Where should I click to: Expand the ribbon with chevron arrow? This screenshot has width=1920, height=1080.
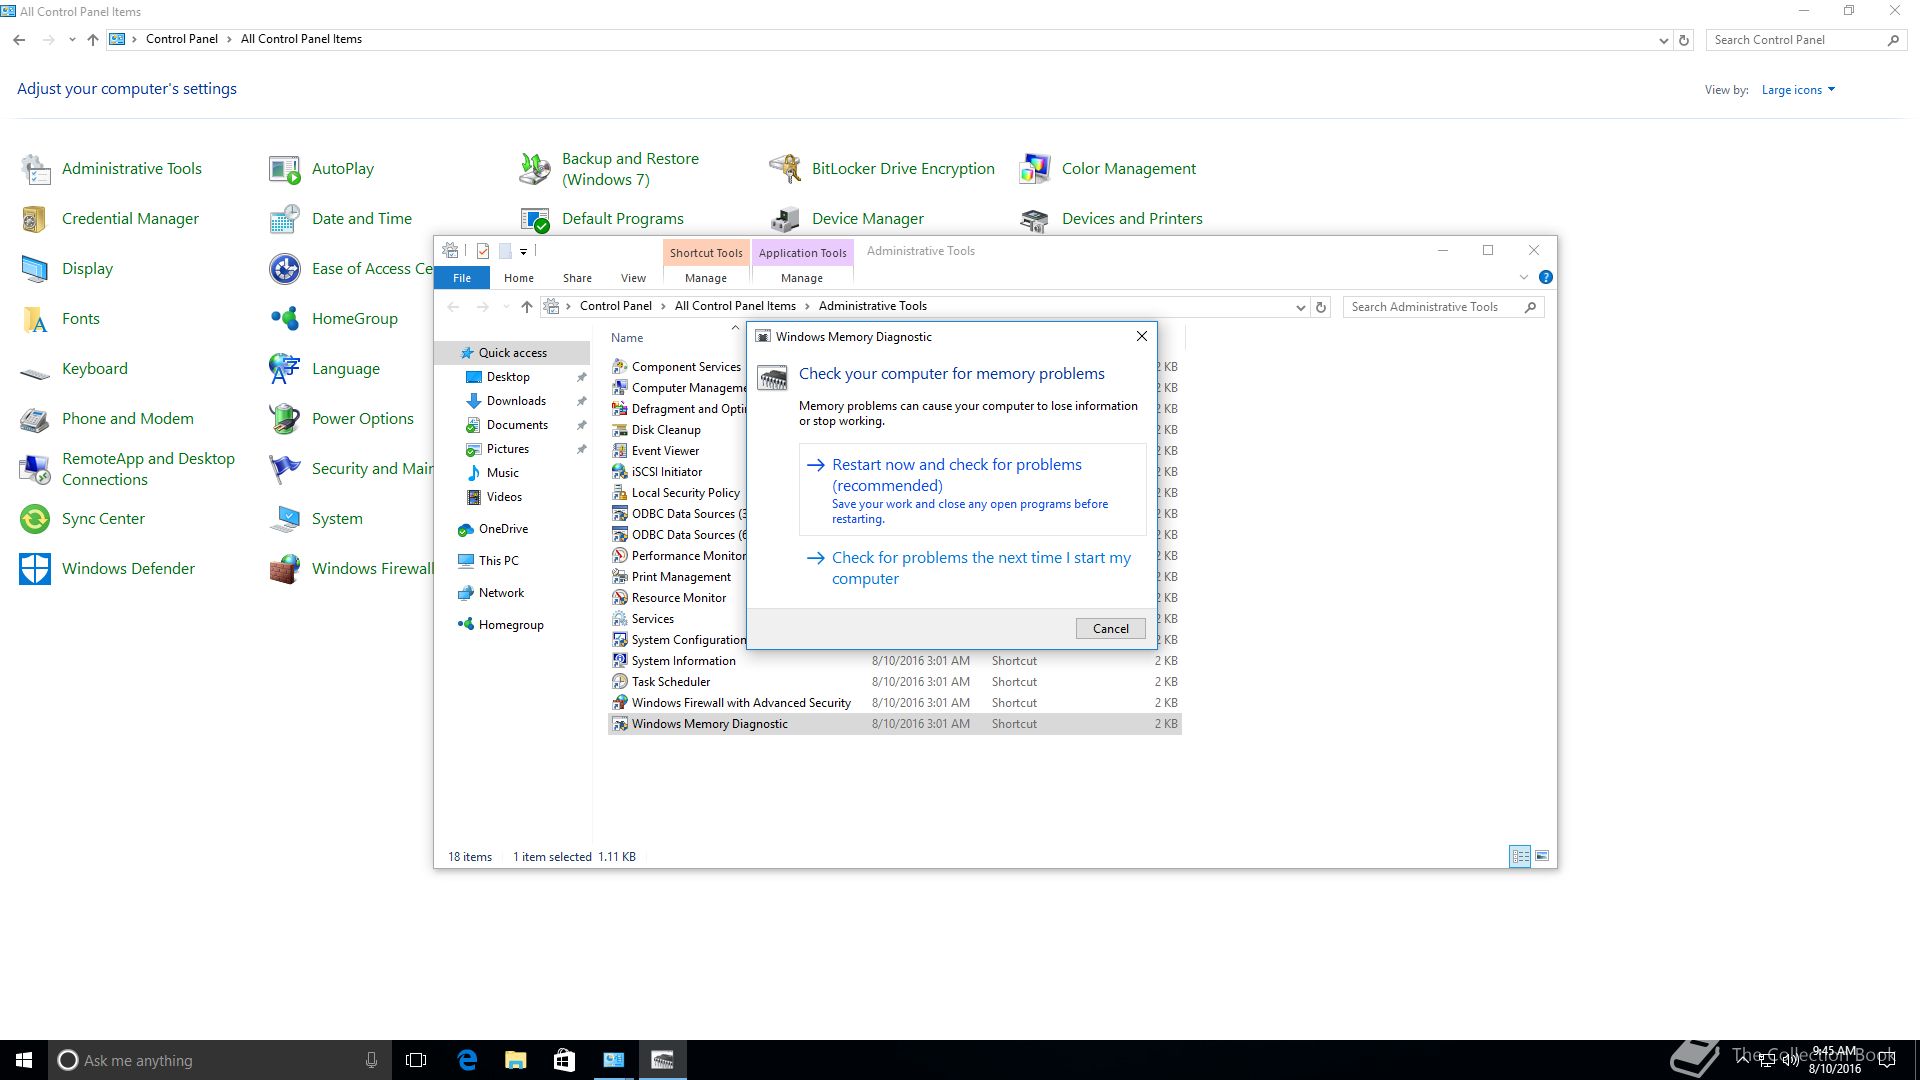pyautogui.click(x=1523, y=277)
